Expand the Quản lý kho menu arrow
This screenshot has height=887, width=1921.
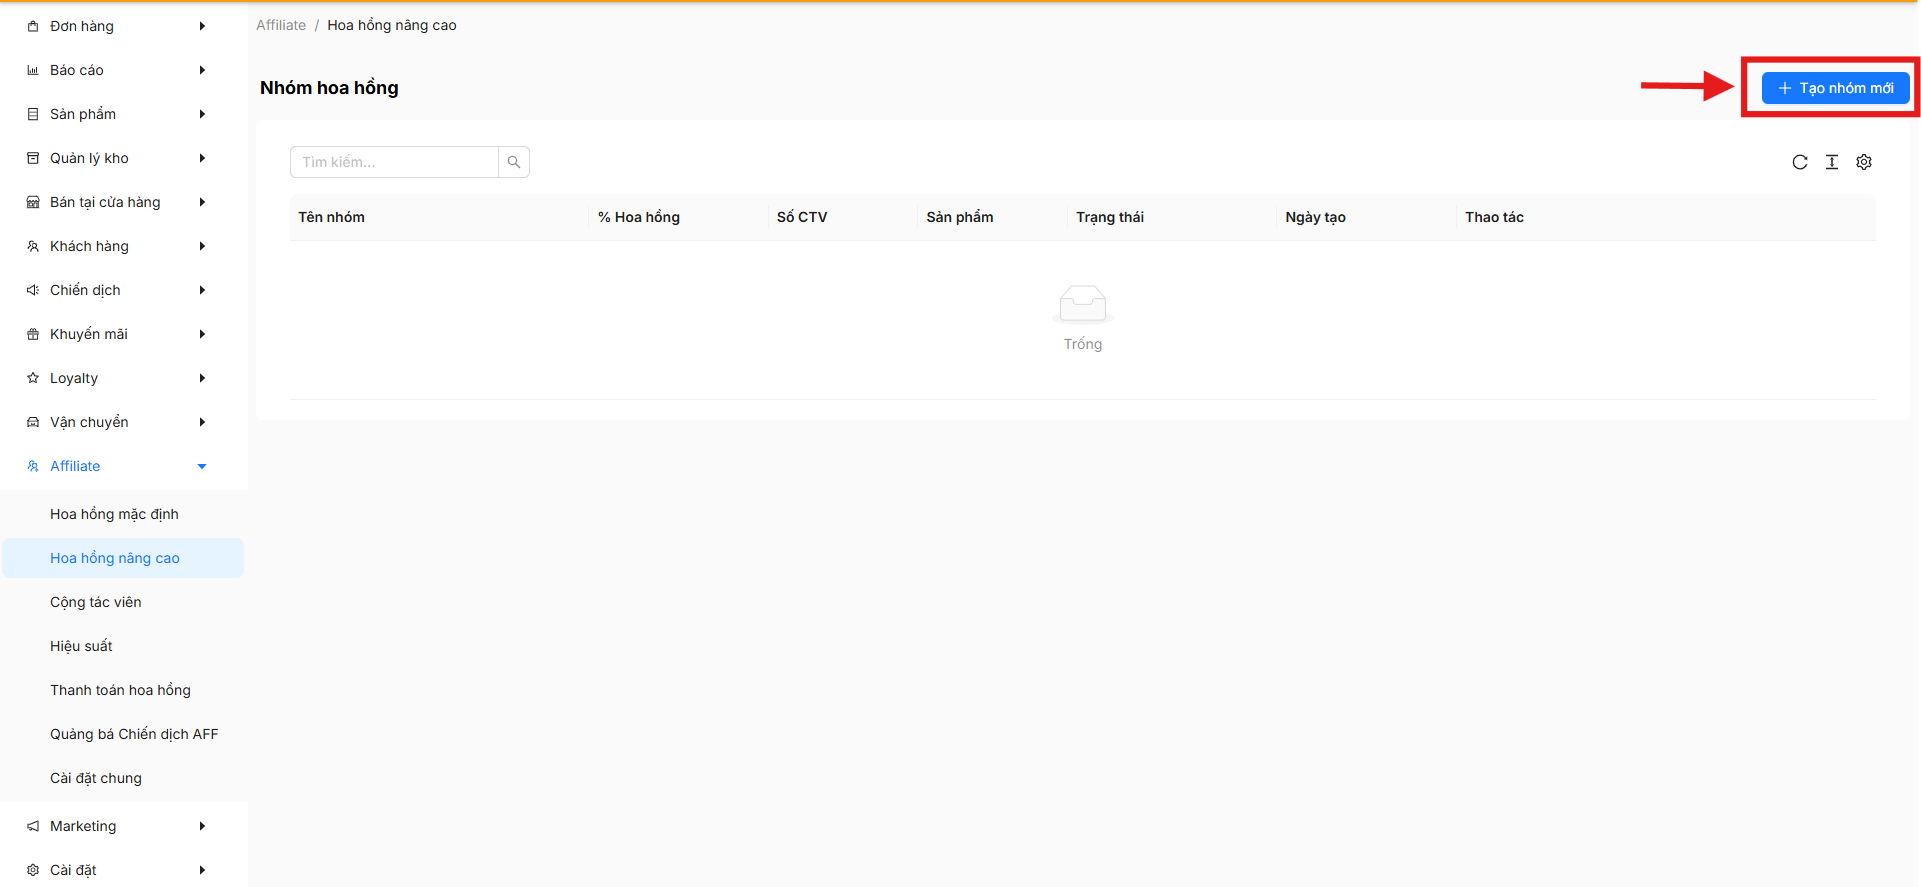click(202, 158)
